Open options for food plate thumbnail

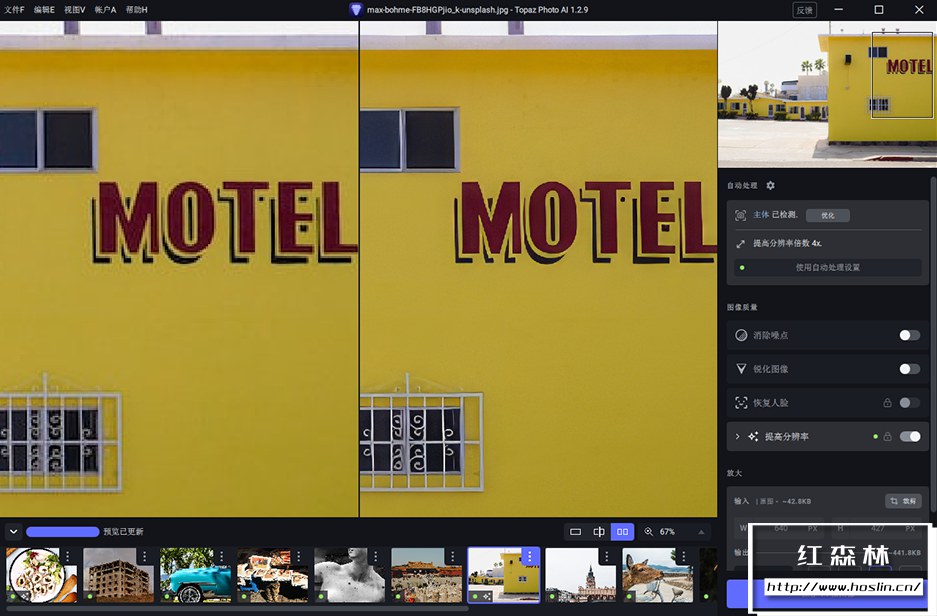68,557
